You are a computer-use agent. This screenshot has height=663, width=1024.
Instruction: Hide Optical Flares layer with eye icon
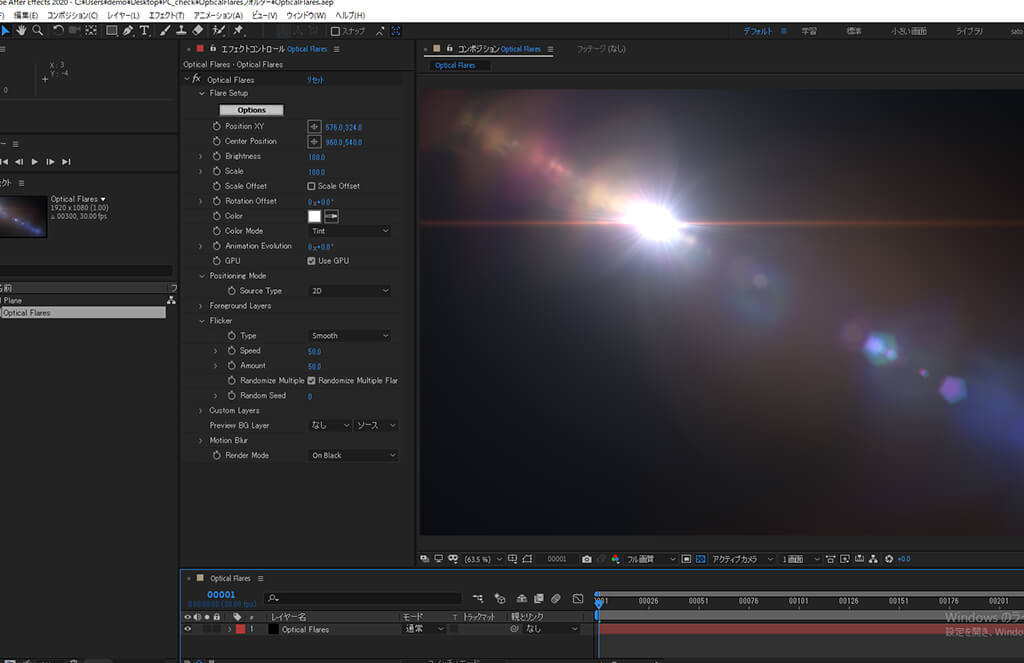pos(187,630)
